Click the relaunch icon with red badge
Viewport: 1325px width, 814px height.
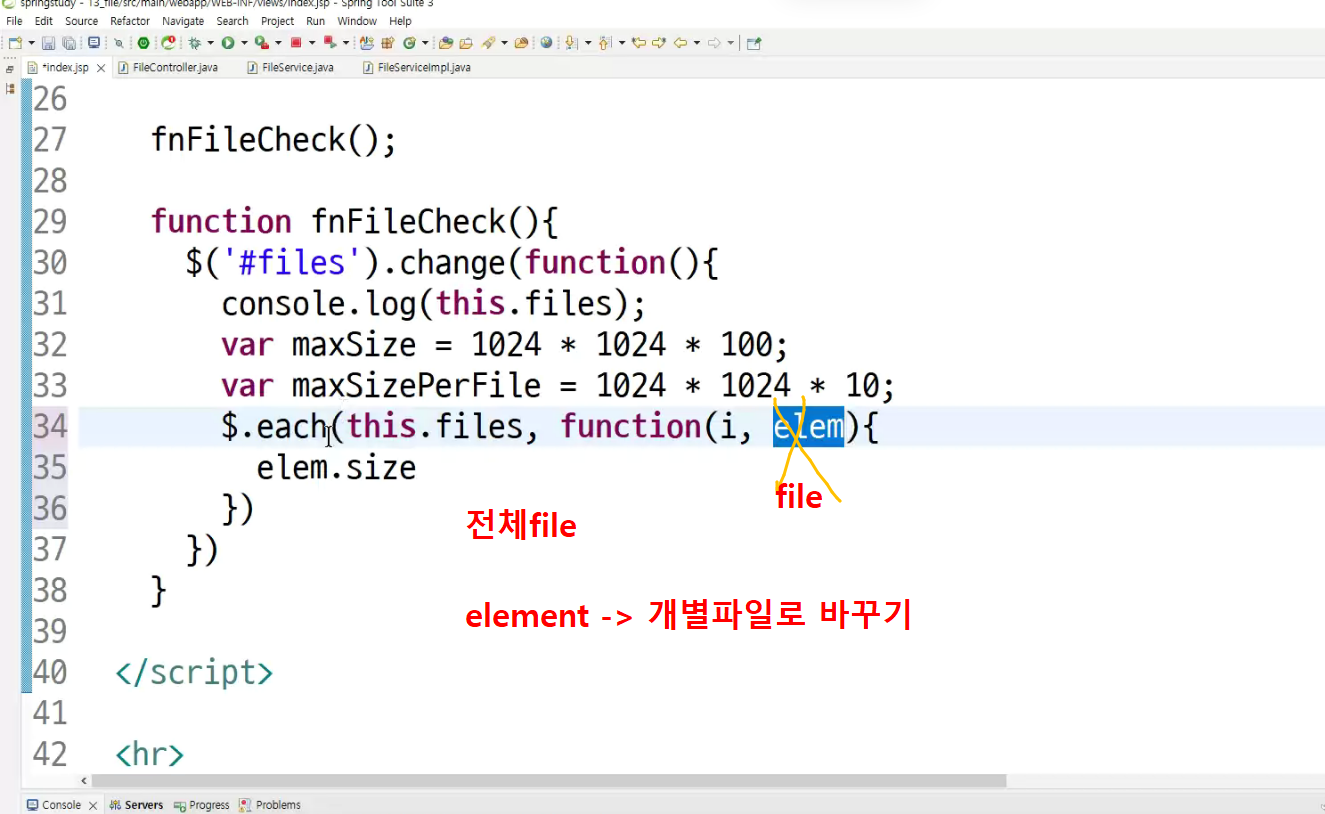pos(169,43)
